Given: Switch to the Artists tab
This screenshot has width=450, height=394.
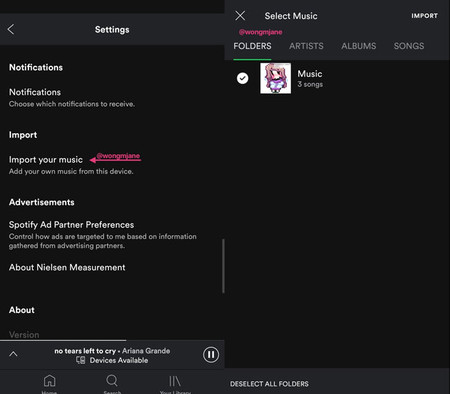Looking at the screenshot, I should point(306,46).
